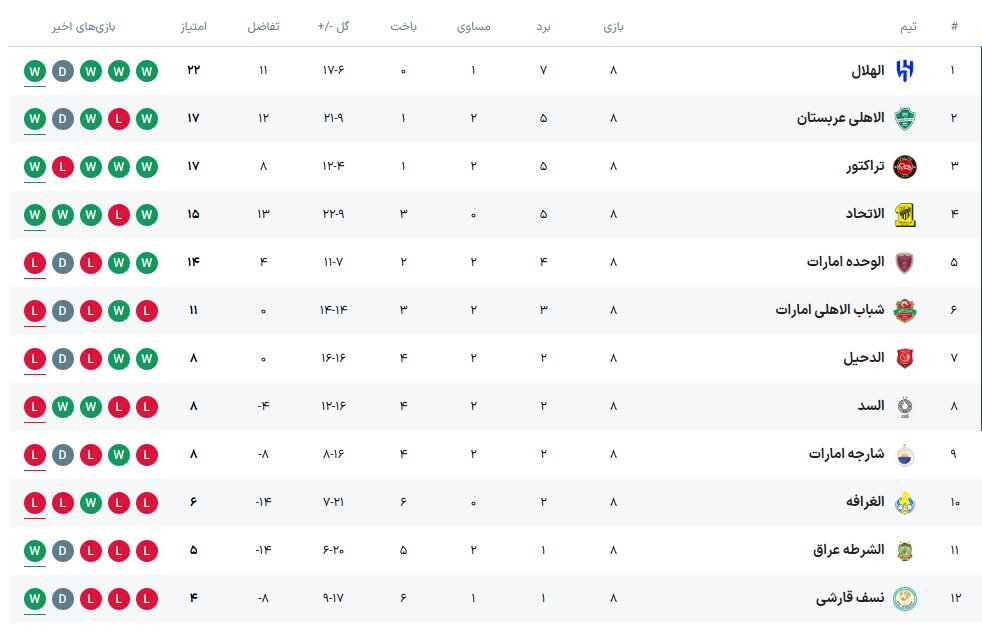Click السد's underlined leftmost L badge

tap(35, 406)
